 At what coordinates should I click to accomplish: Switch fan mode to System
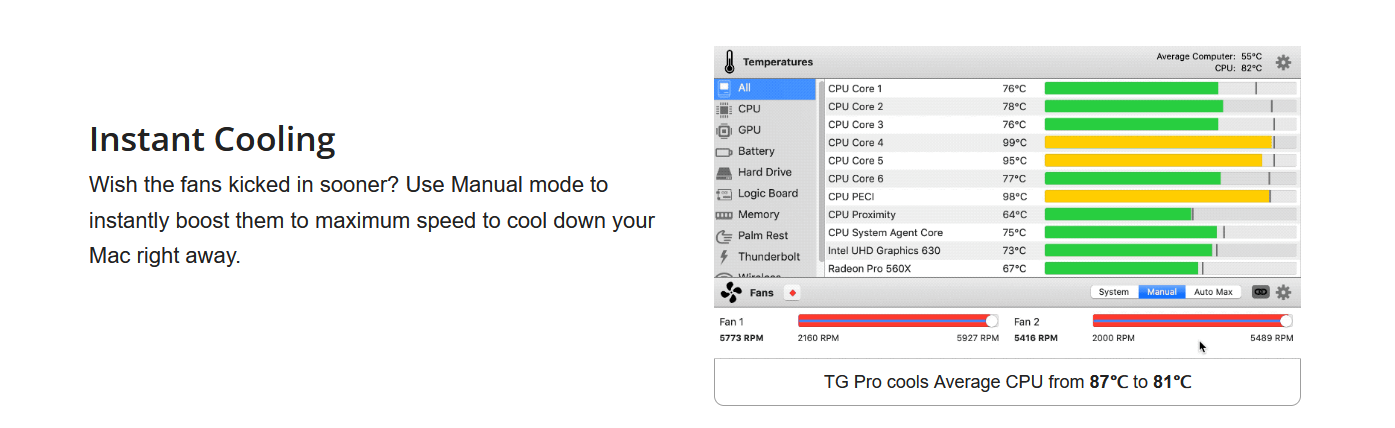1114,292
